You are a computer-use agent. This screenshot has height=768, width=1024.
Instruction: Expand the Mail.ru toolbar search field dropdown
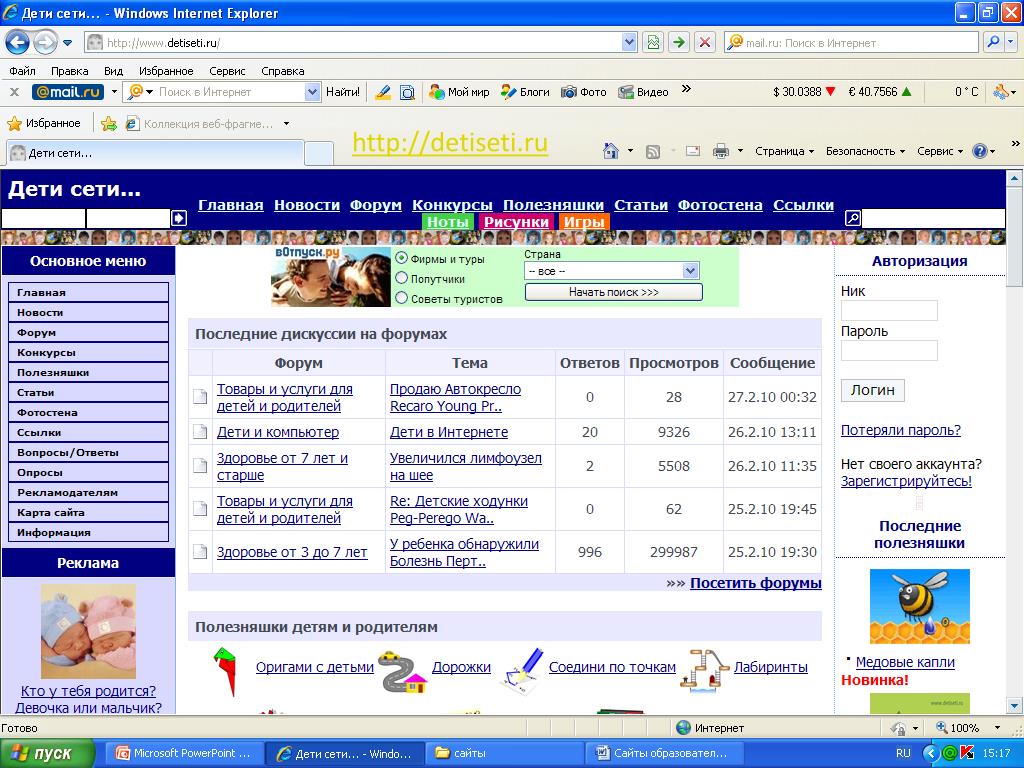(312, 92)
